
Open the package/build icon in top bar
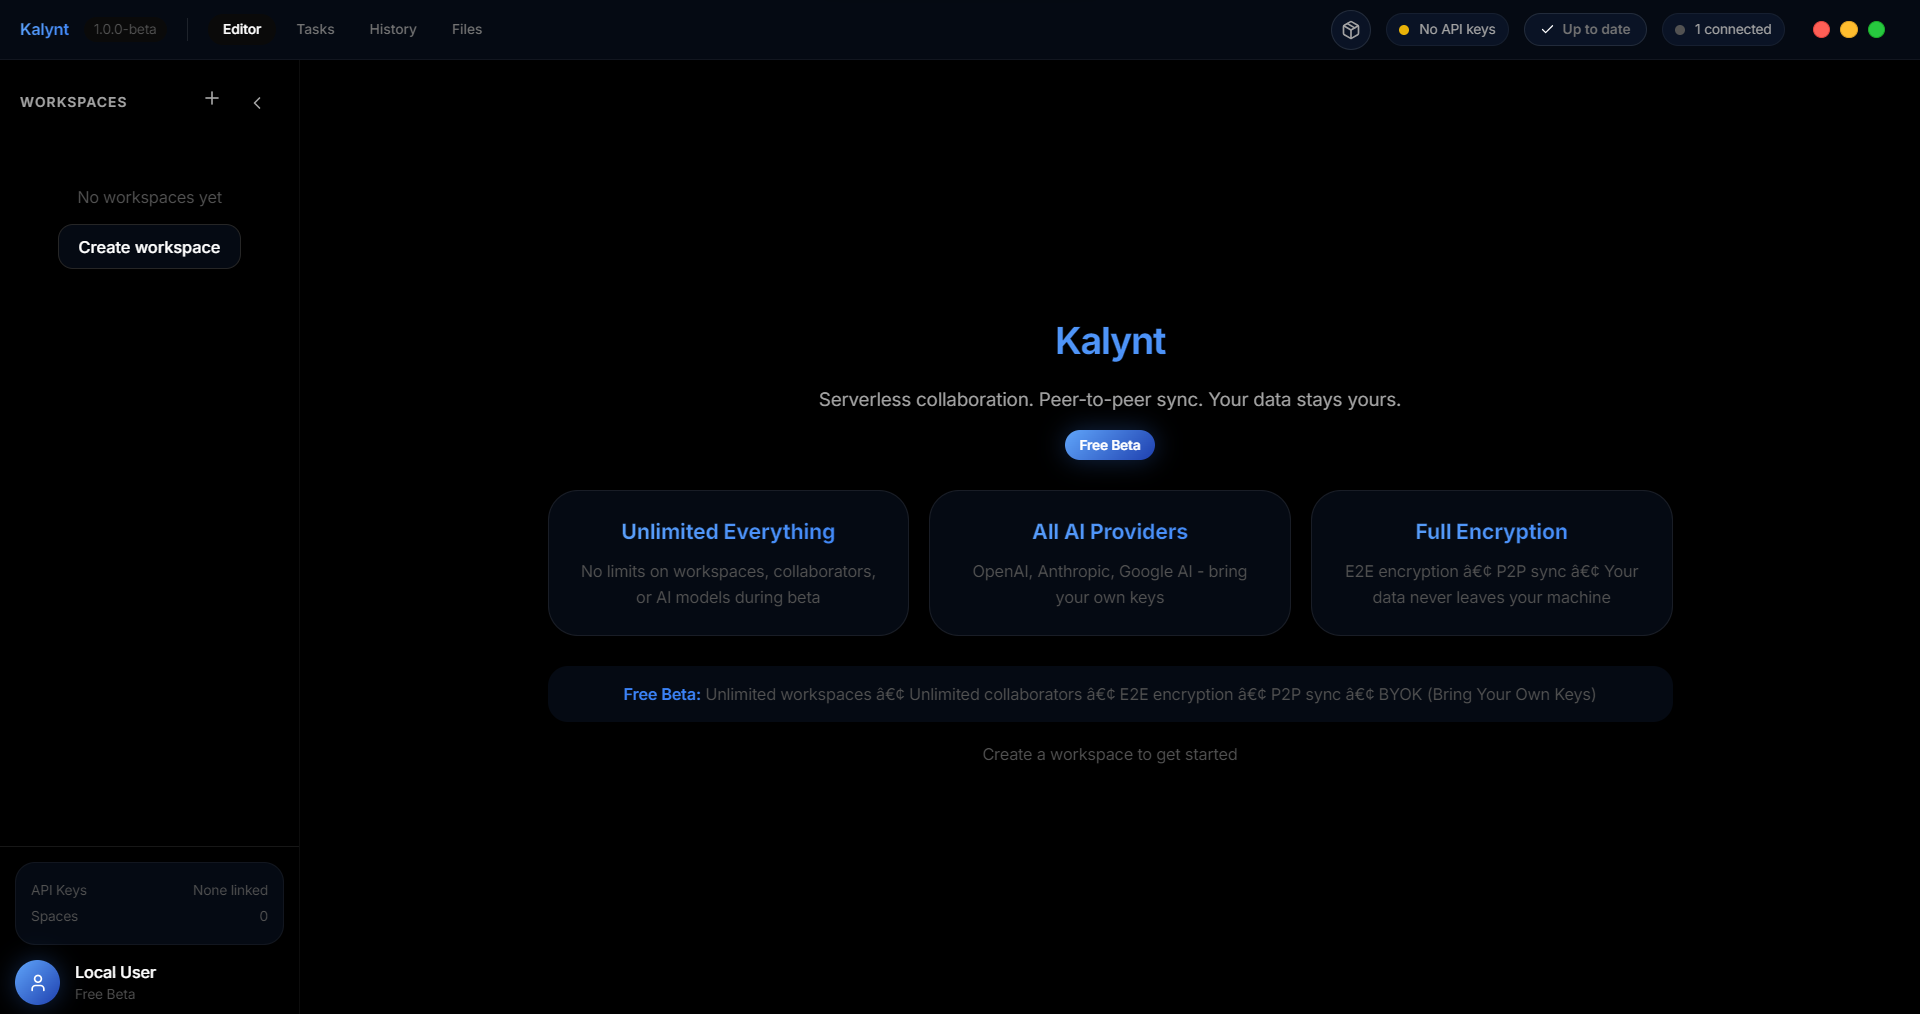(x=1351, y=29)
